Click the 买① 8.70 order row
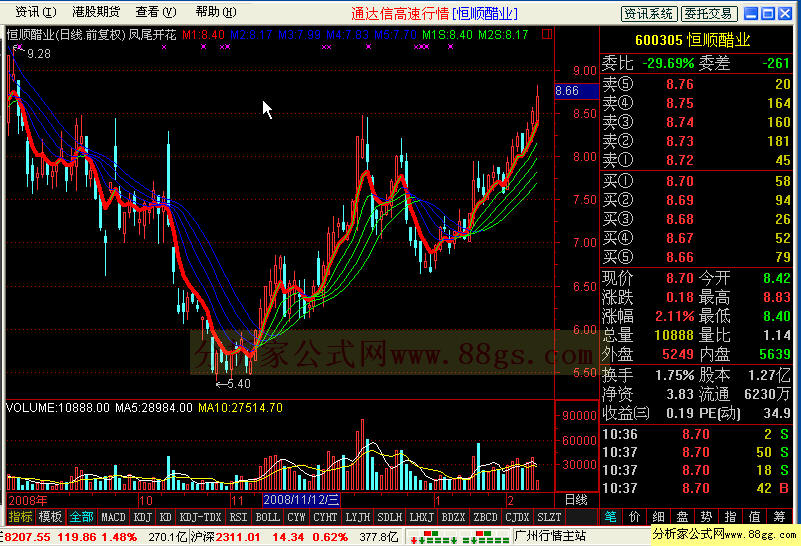This screenshot has width=801, height=546. click(x=696, y=181)
